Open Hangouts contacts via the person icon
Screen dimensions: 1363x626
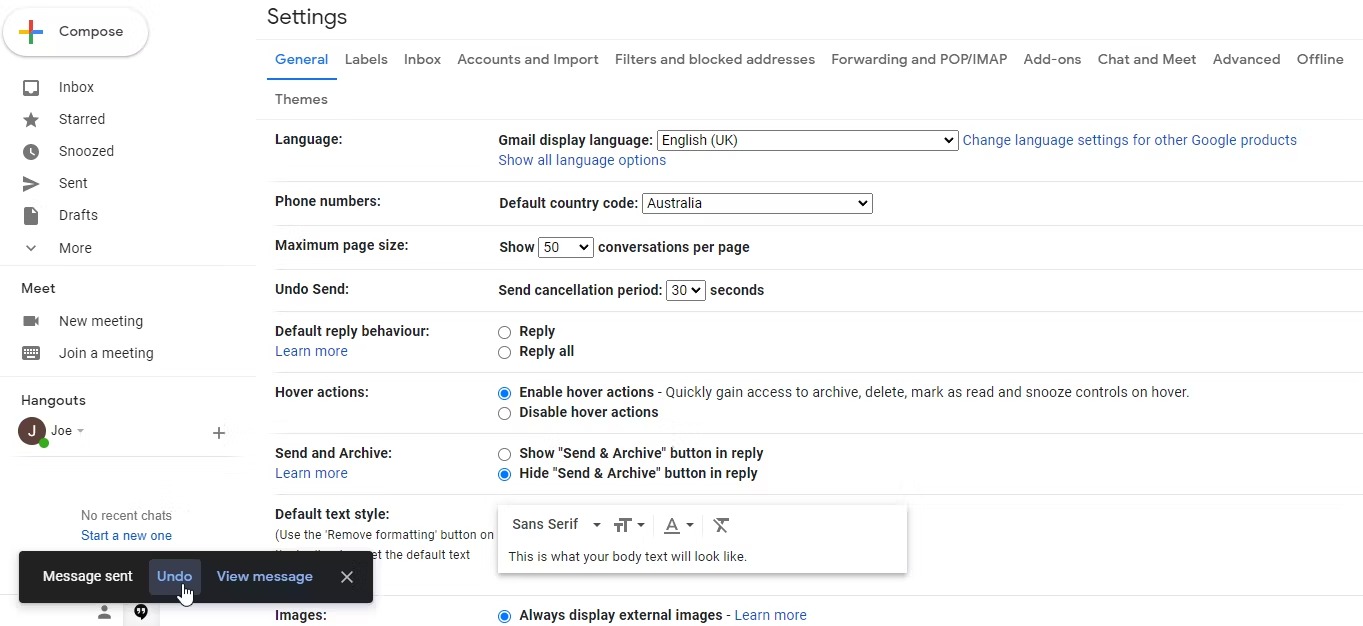(x=104, y=614)
